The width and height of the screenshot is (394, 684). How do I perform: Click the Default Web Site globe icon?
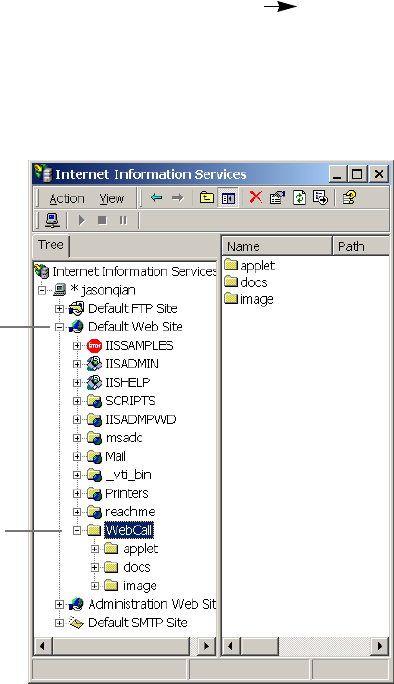(76, 327)
